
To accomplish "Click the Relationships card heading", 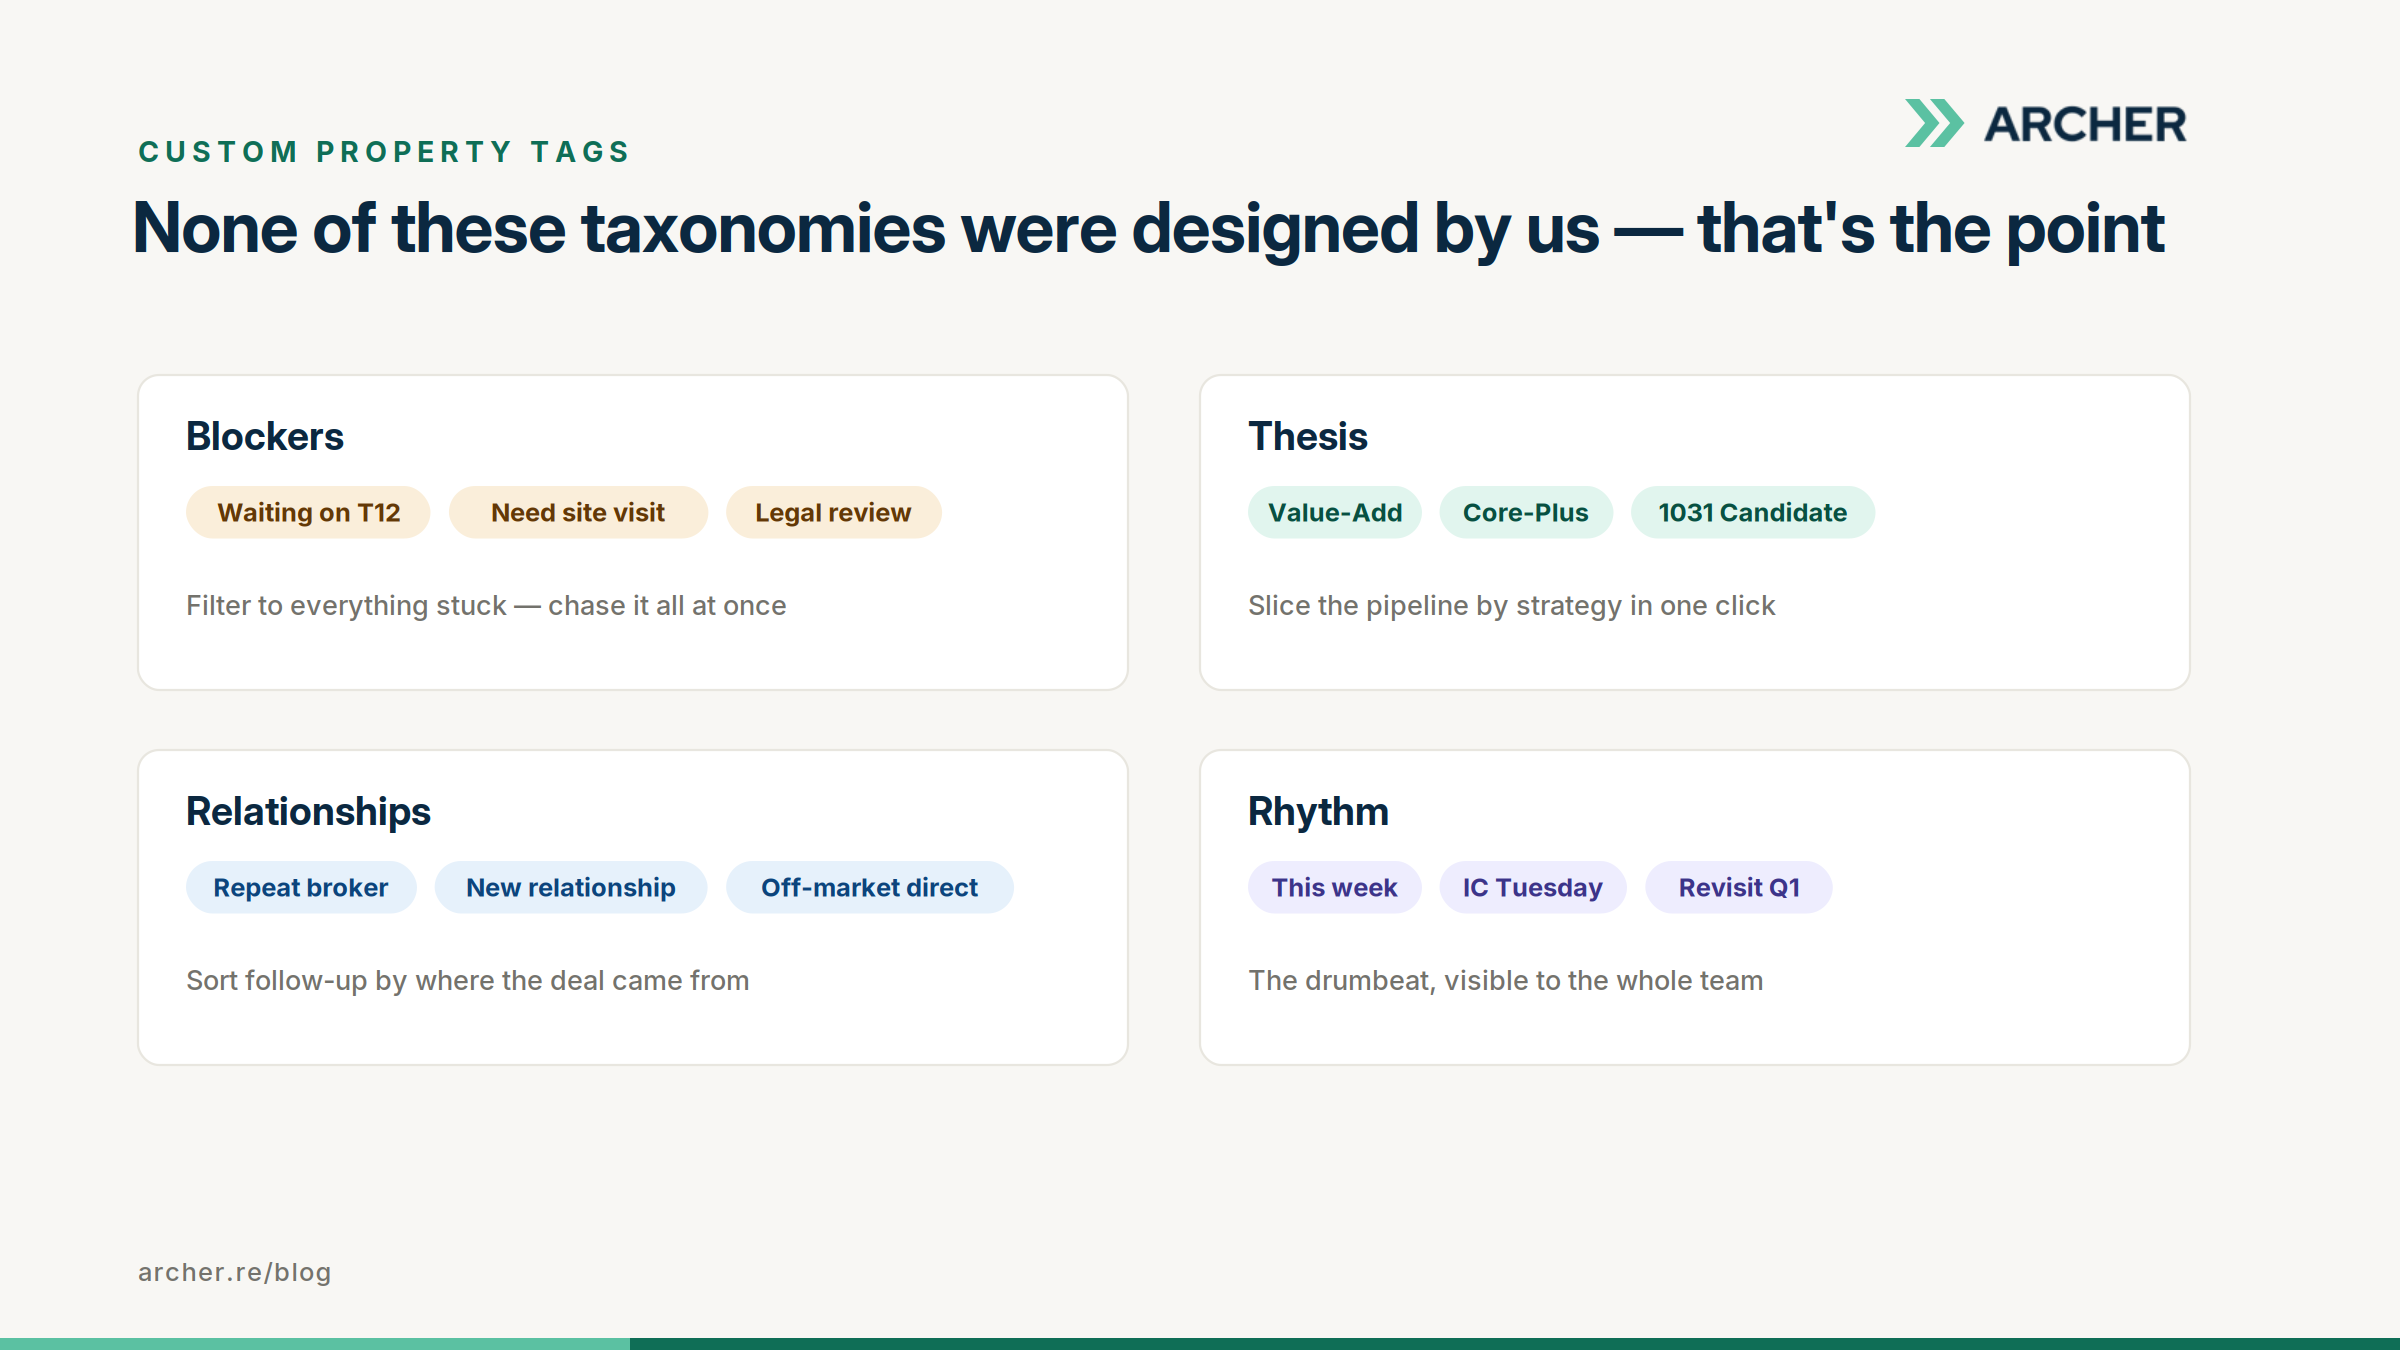I will click(308, 812).
